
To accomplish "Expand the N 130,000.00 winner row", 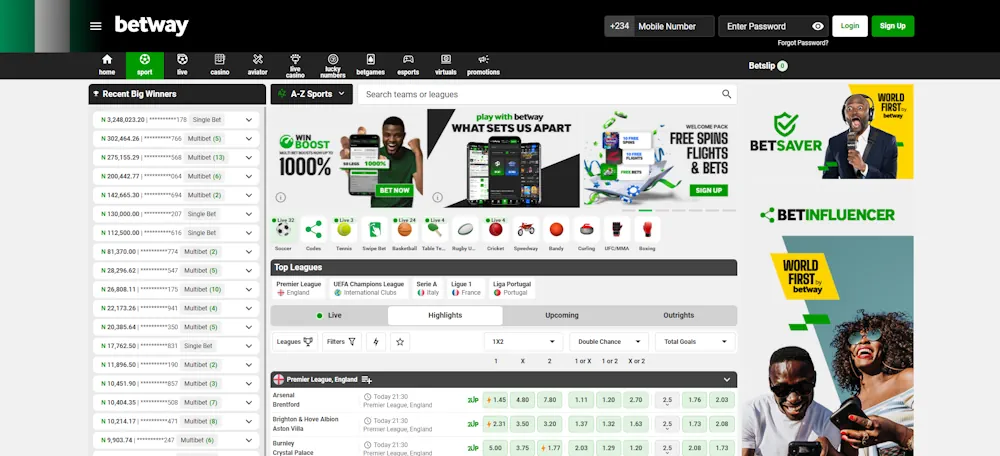I will coord(249,214).
